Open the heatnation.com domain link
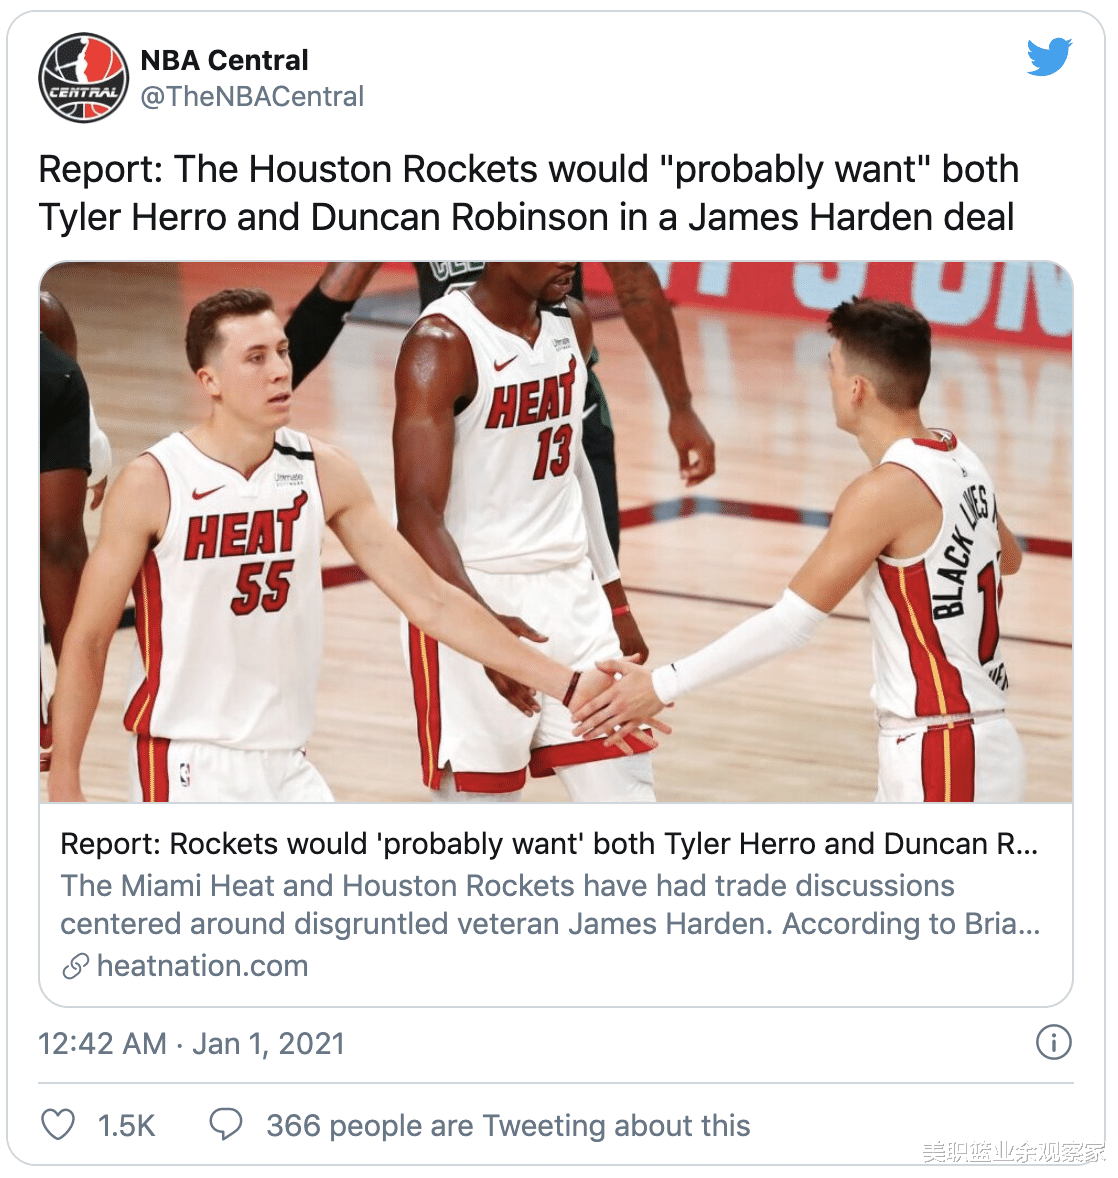The image size is (1118, 1178). tap(203, 966)
